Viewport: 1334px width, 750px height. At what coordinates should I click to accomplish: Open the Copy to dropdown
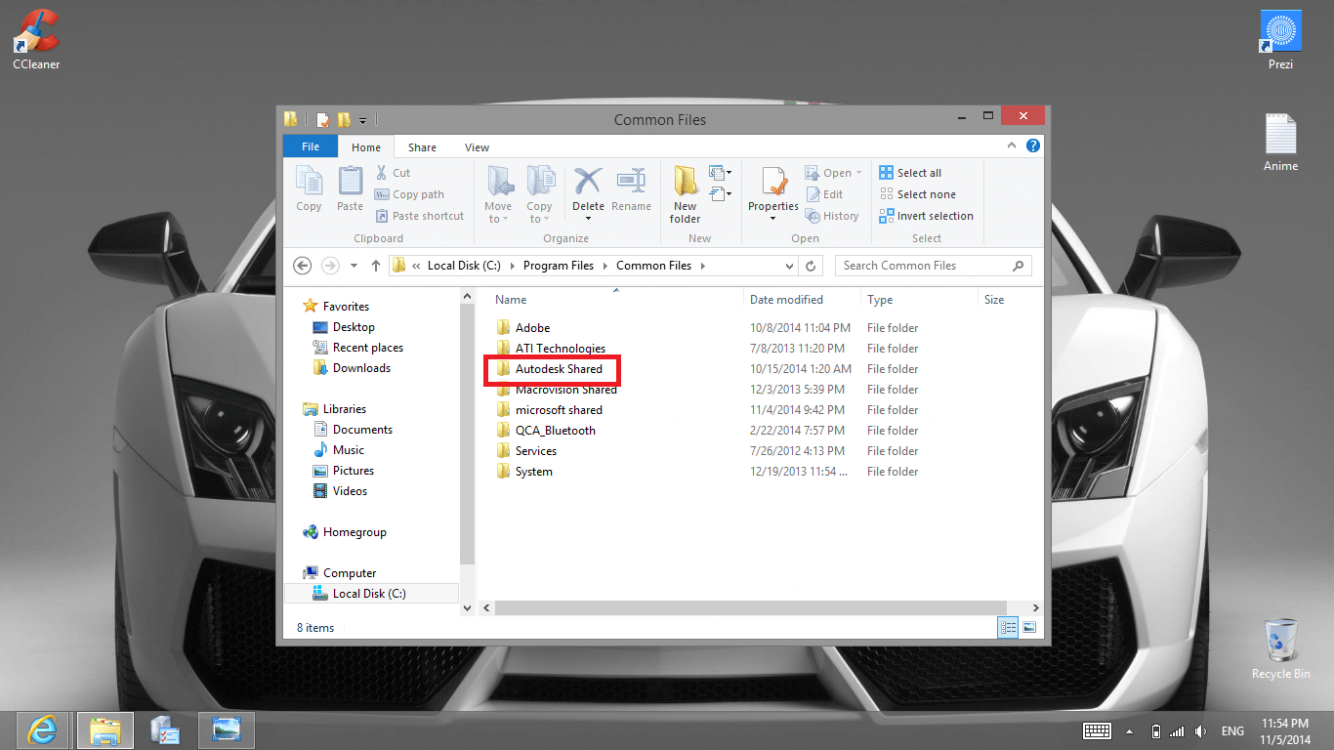(x=540, y=195)
